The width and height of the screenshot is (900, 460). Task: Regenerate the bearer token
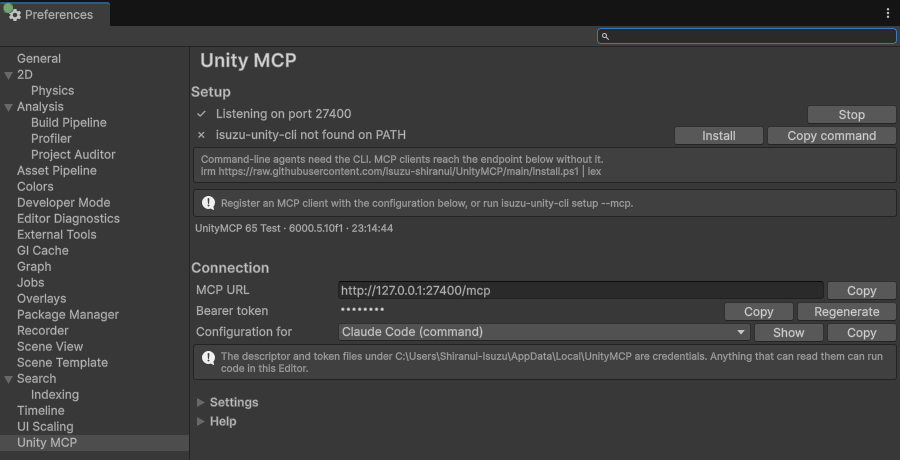coord(846,311)
